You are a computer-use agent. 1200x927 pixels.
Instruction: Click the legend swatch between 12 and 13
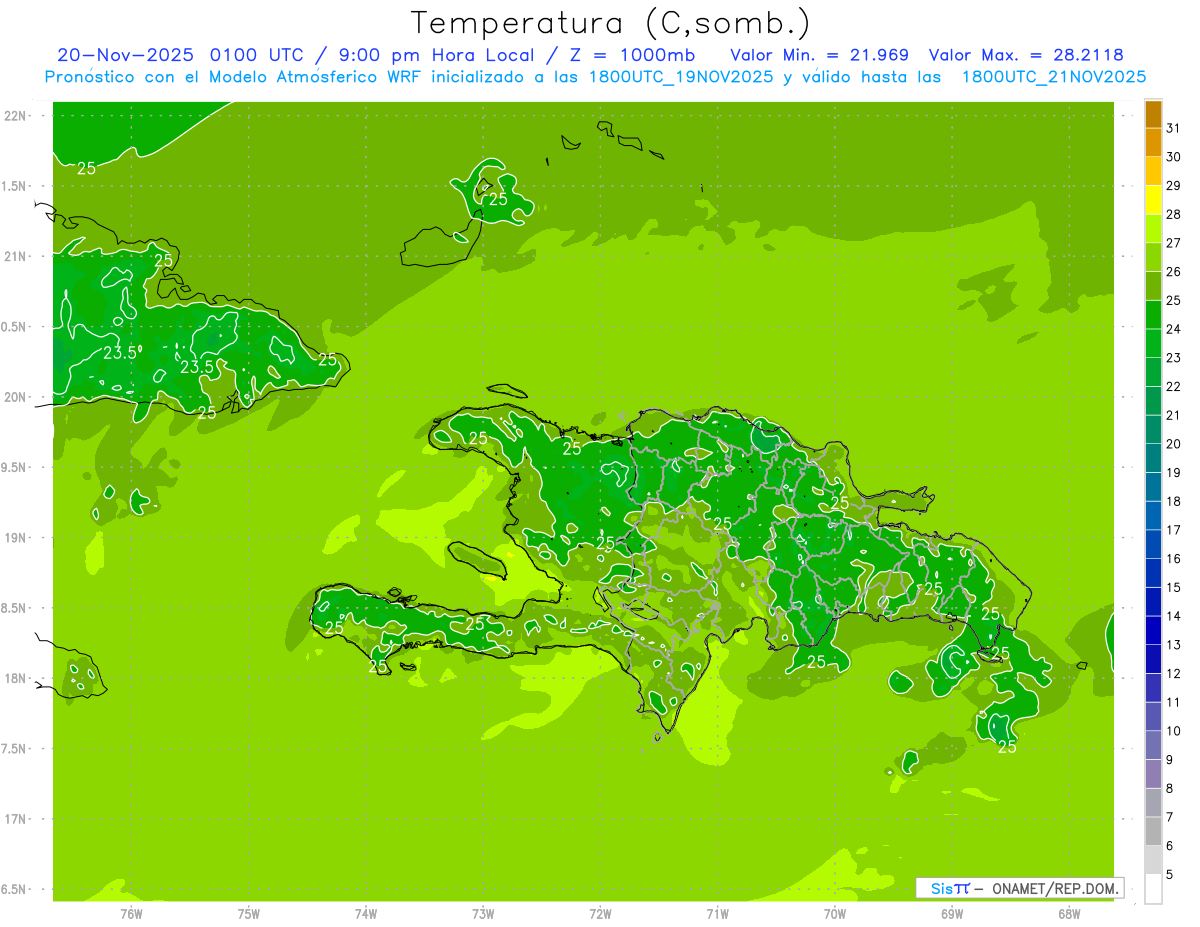1153,659
